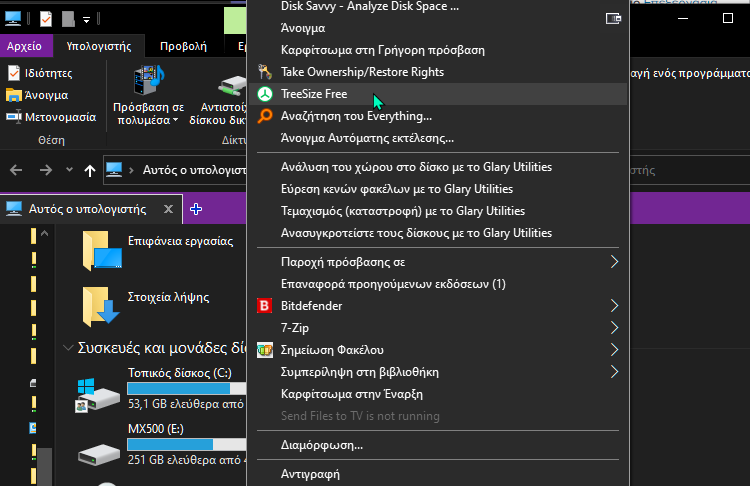This screenshot has height=486, width=750.
Task: Choose Επαναφορά προηγούμενων εκδόσεων (1)
Action: [438, 284]
